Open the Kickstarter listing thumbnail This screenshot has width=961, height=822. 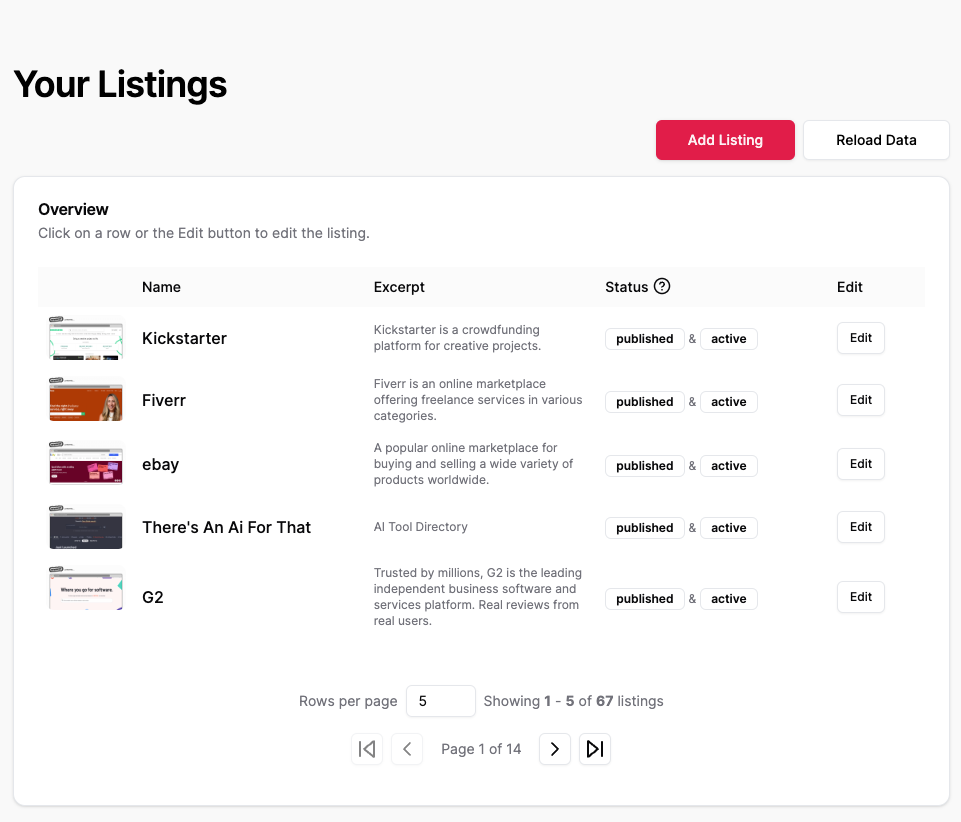[x=86, y=338]
